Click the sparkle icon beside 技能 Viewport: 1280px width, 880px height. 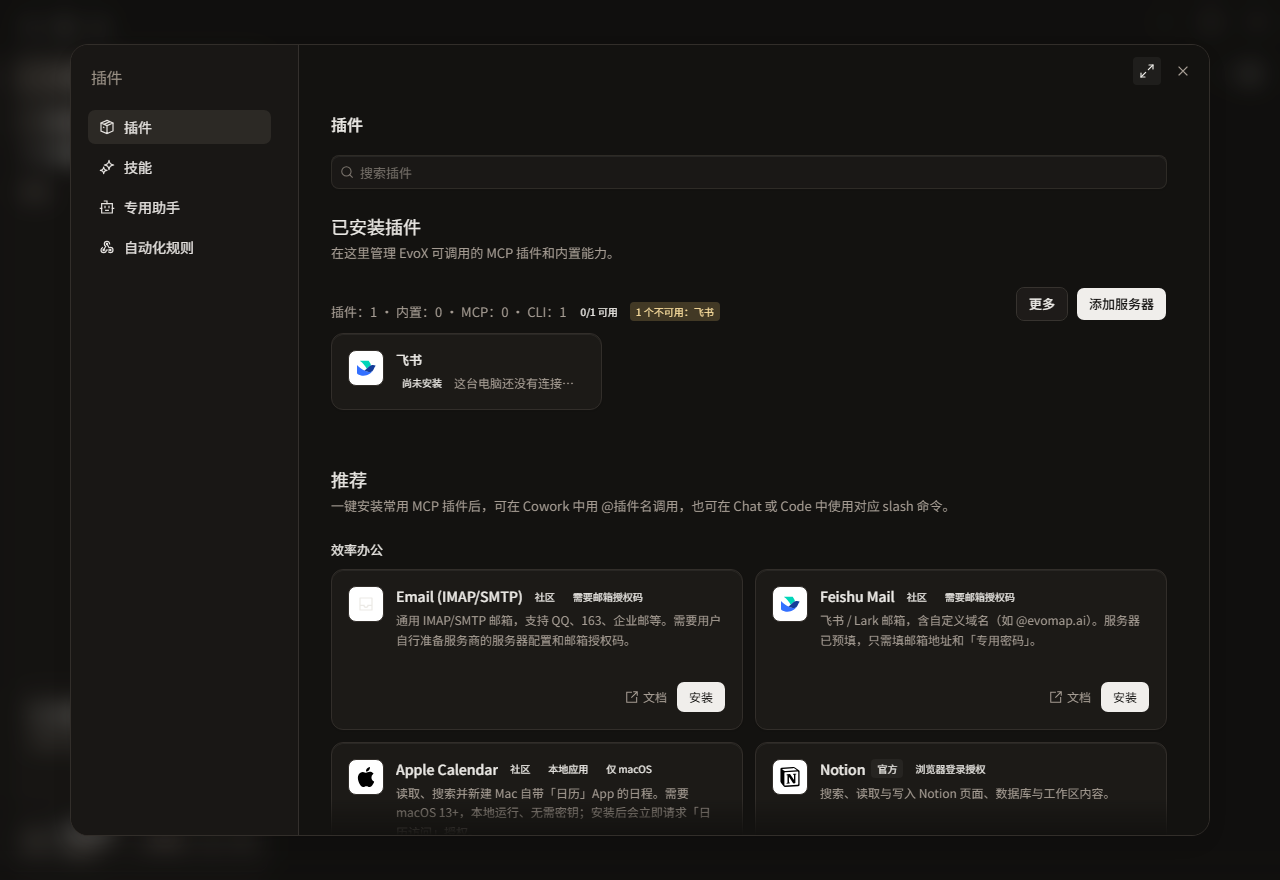pyautogui.click(x=107, y=167)
